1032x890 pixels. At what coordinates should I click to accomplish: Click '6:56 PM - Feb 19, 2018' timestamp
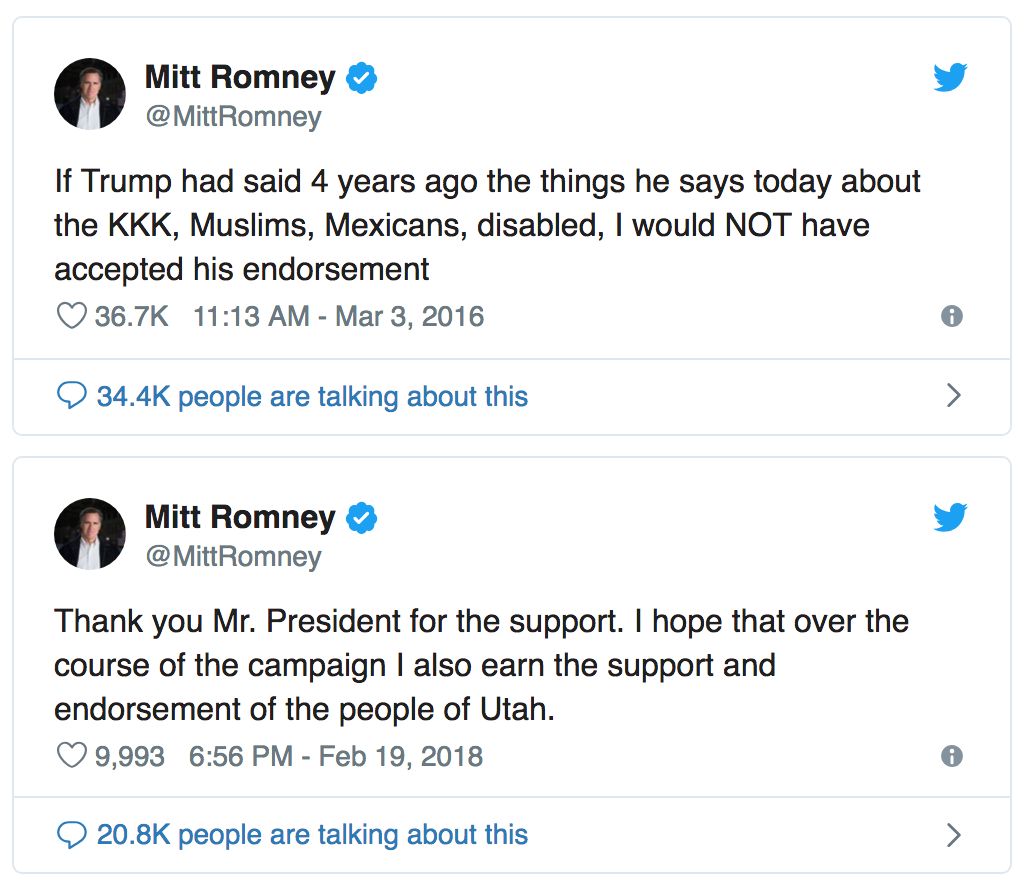(x=336, y=755)
